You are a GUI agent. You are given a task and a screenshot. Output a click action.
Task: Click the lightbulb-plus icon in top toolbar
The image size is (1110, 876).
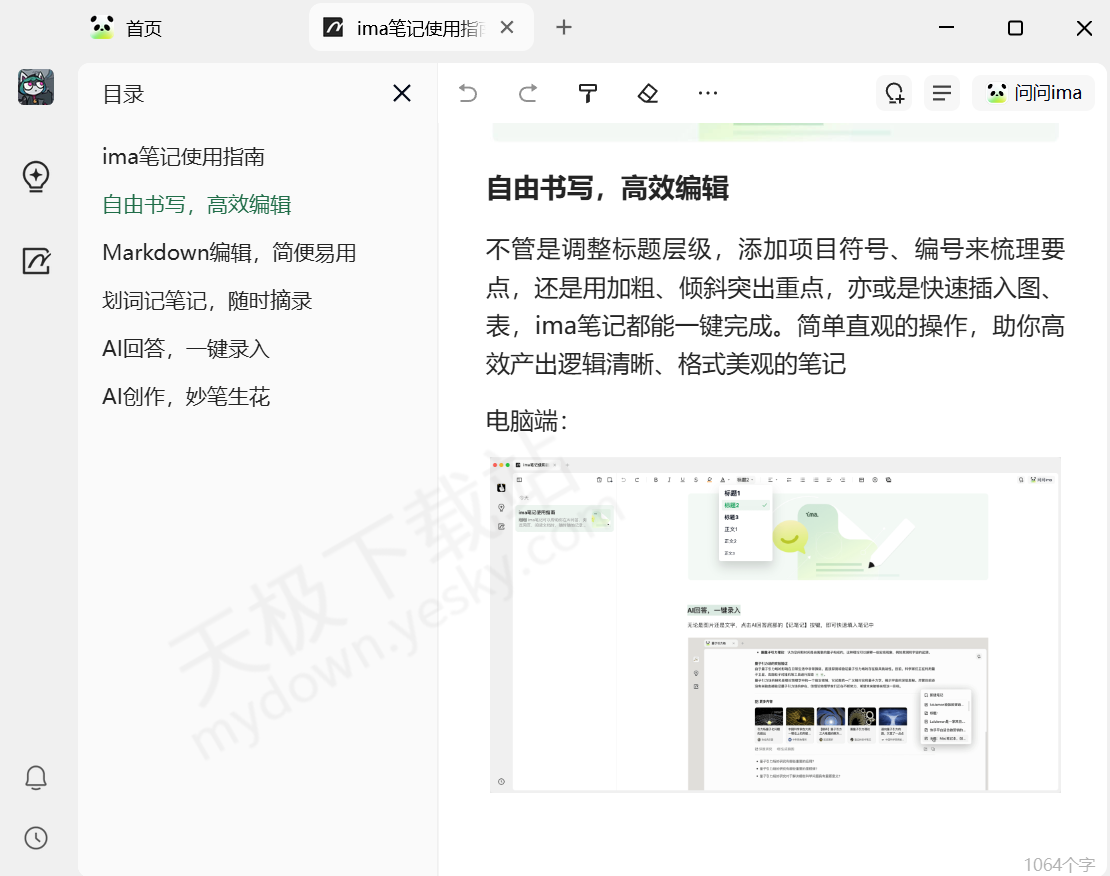click(x=893, y=94)
